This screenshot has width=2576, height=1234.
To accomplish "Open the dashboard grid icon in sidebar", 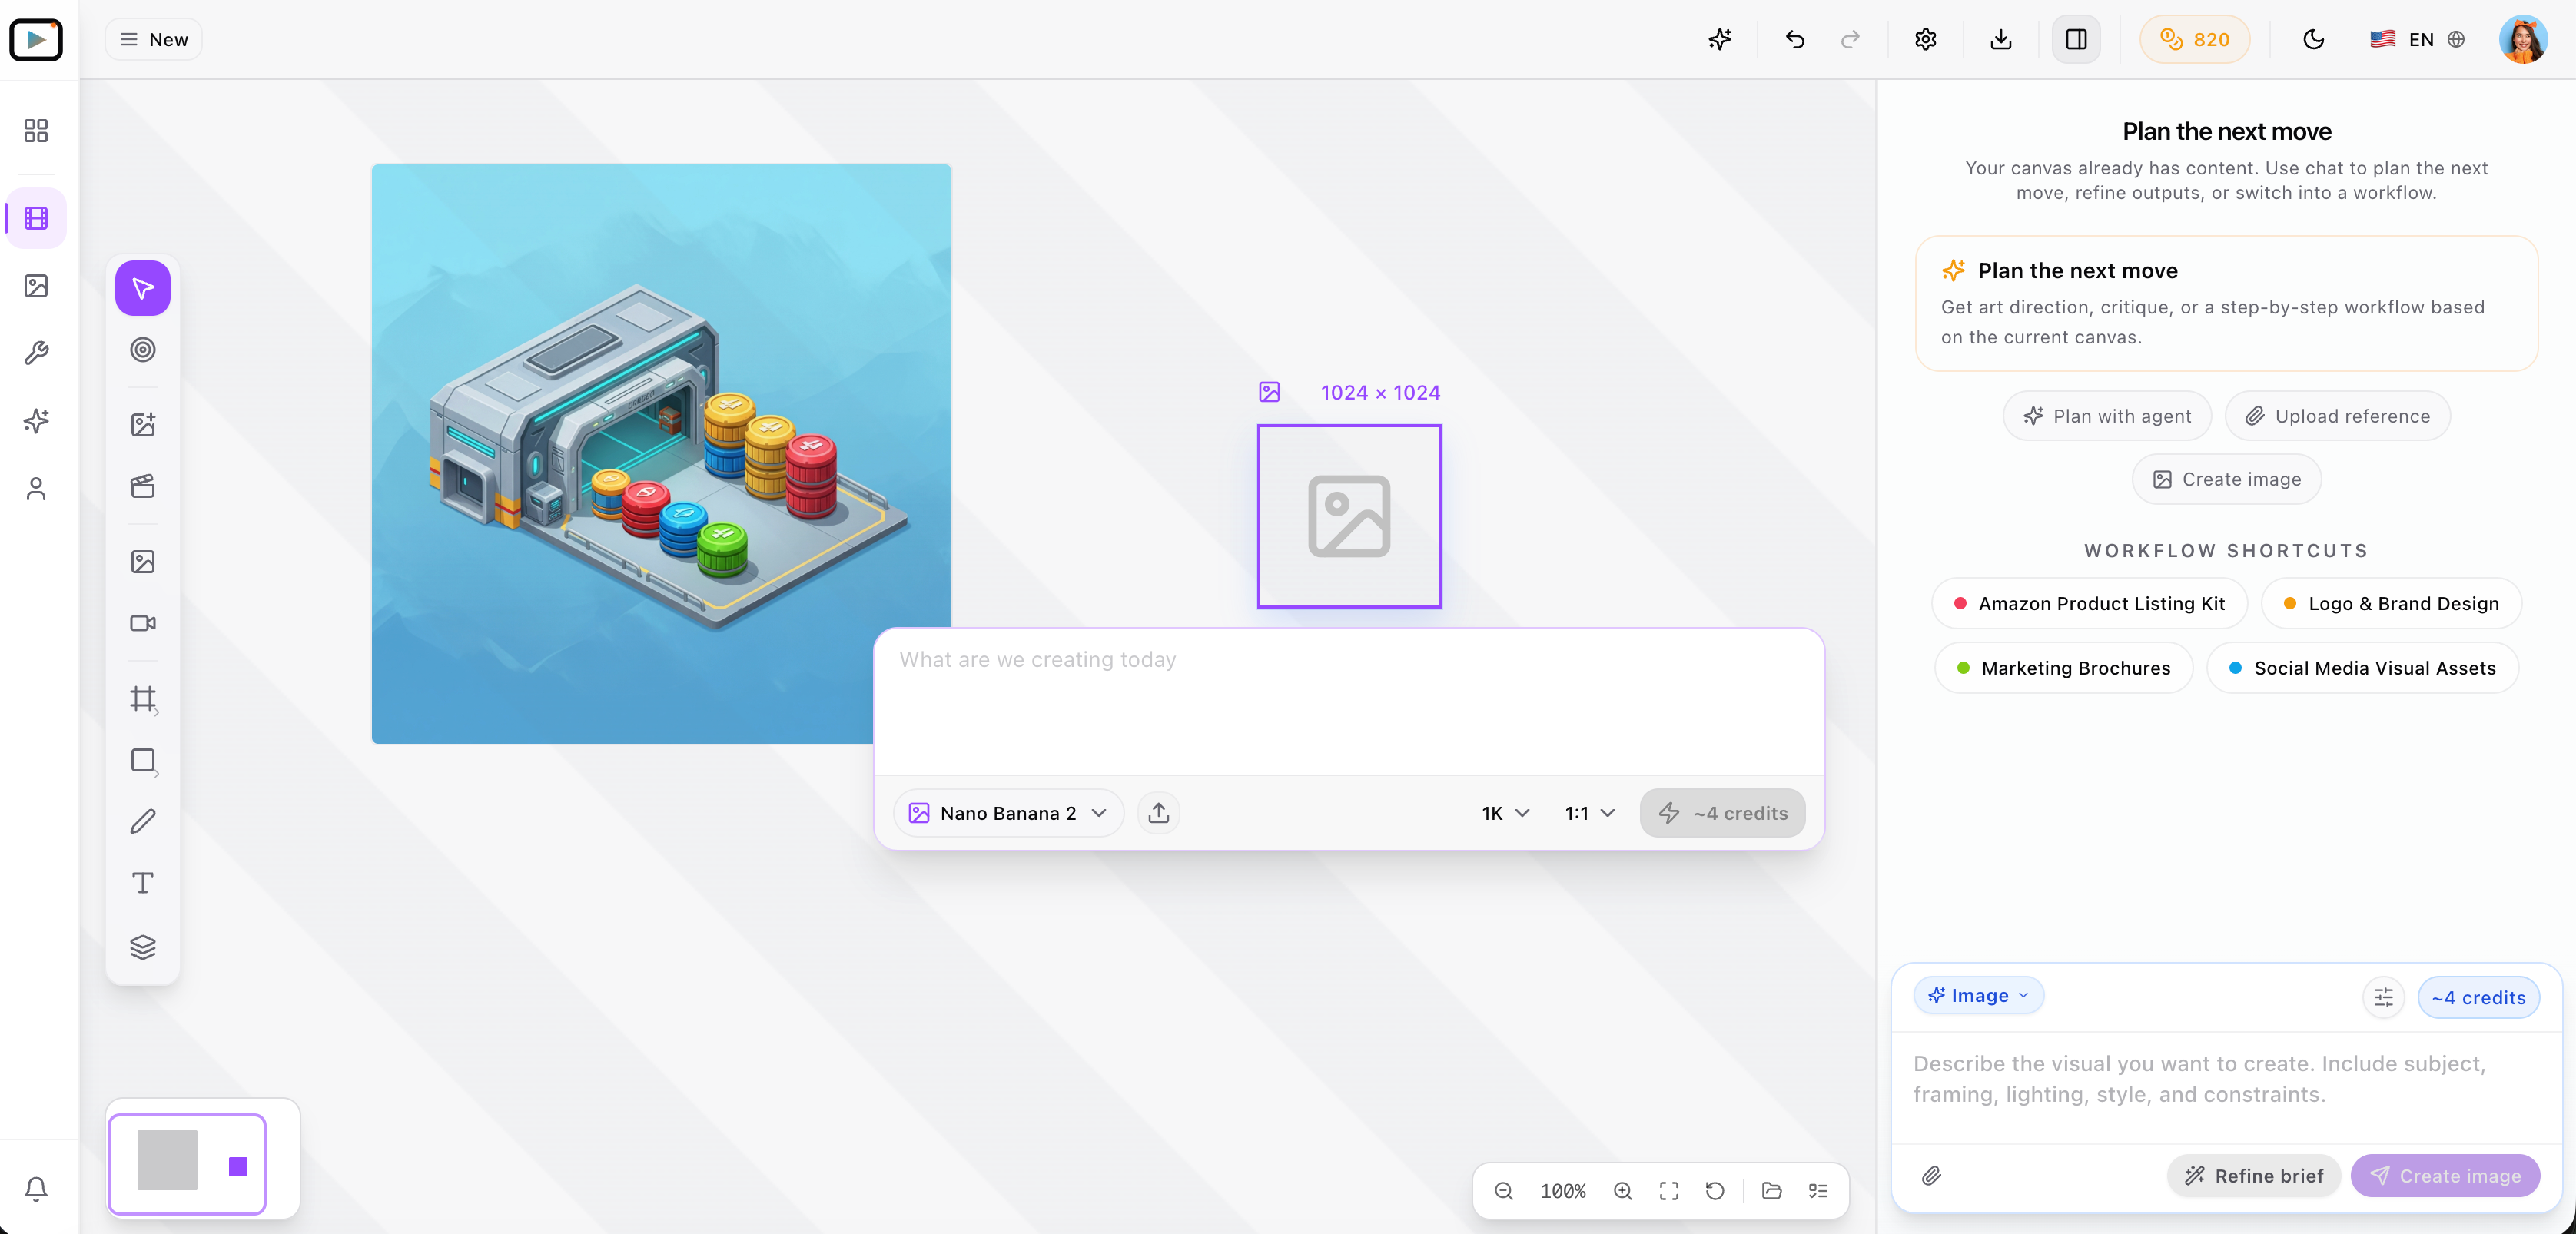I will 36,131.
